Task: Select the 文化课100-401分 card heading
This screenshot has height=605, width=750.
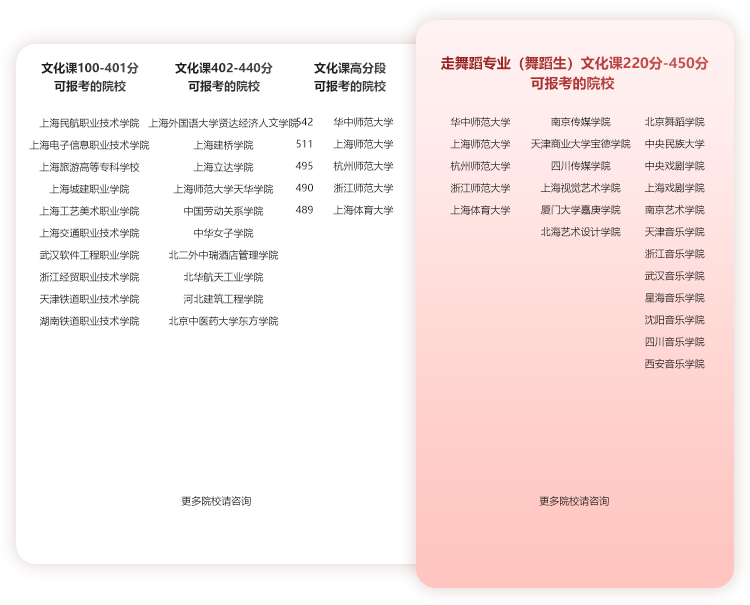Action: (x=89, y=77)
